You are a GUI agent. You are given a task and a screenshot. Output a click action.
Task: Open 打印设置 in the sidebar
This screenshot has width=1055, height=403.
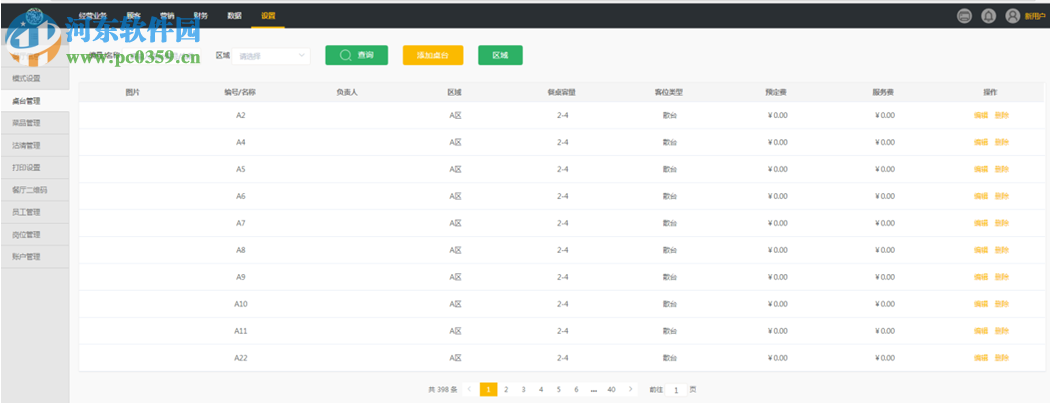tap(26, 168)
